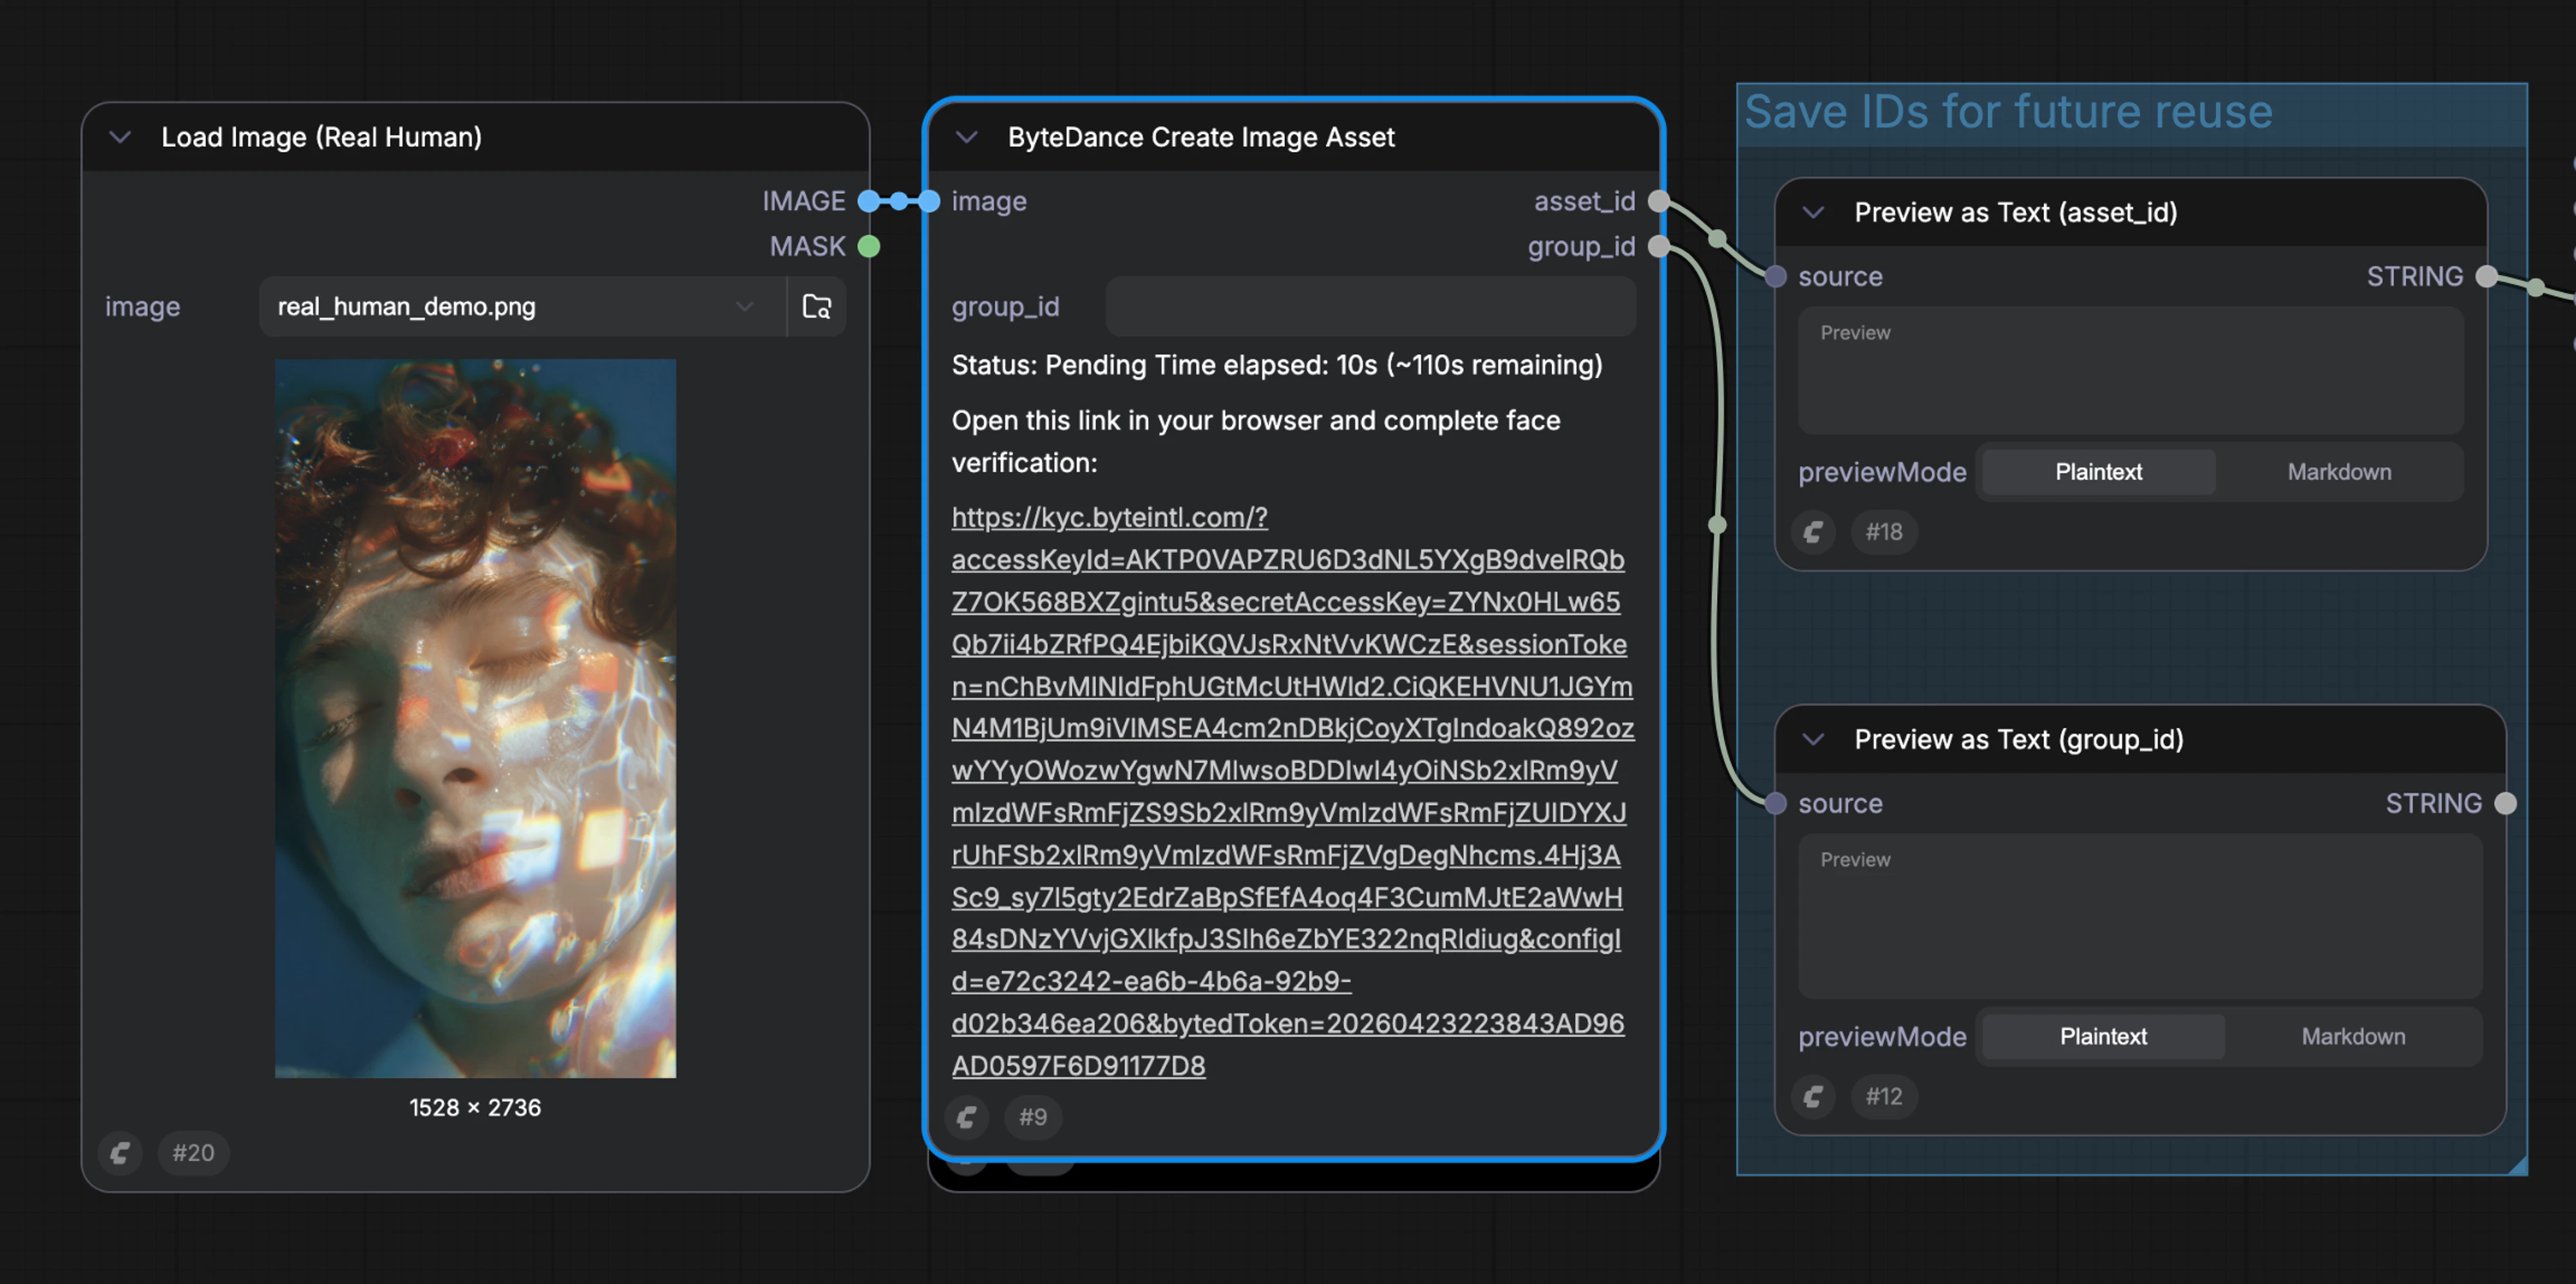Click the group_id text input field
Viewport: 2576px width, 1284px height.
tap(1370, 306)
